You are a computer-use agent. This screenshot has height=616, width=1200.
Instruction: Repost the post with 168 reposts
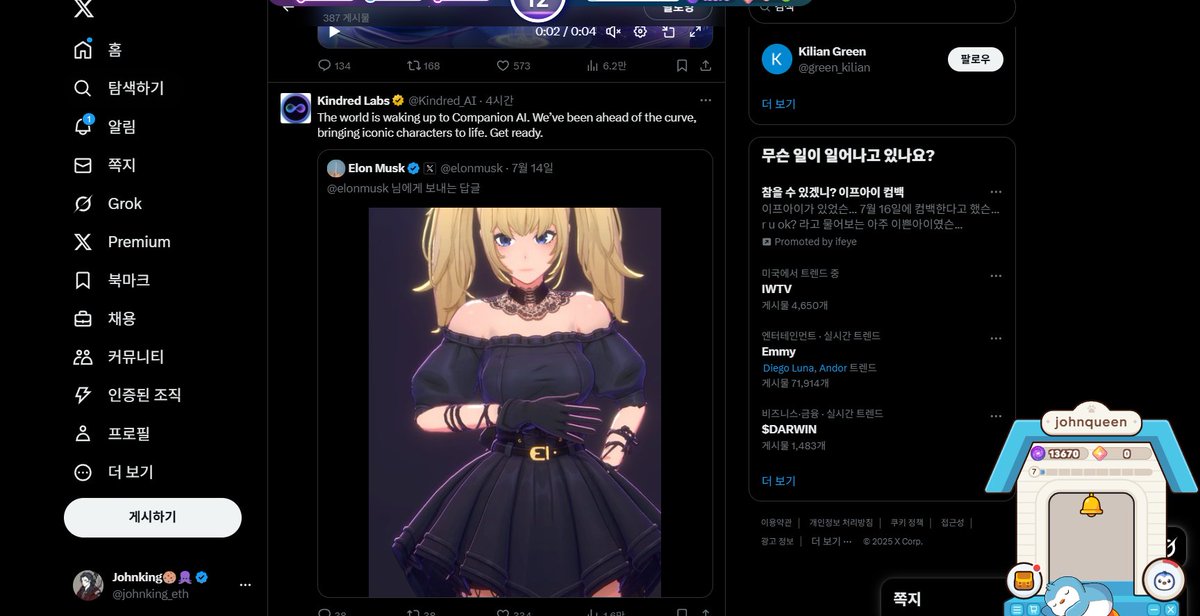423,66
